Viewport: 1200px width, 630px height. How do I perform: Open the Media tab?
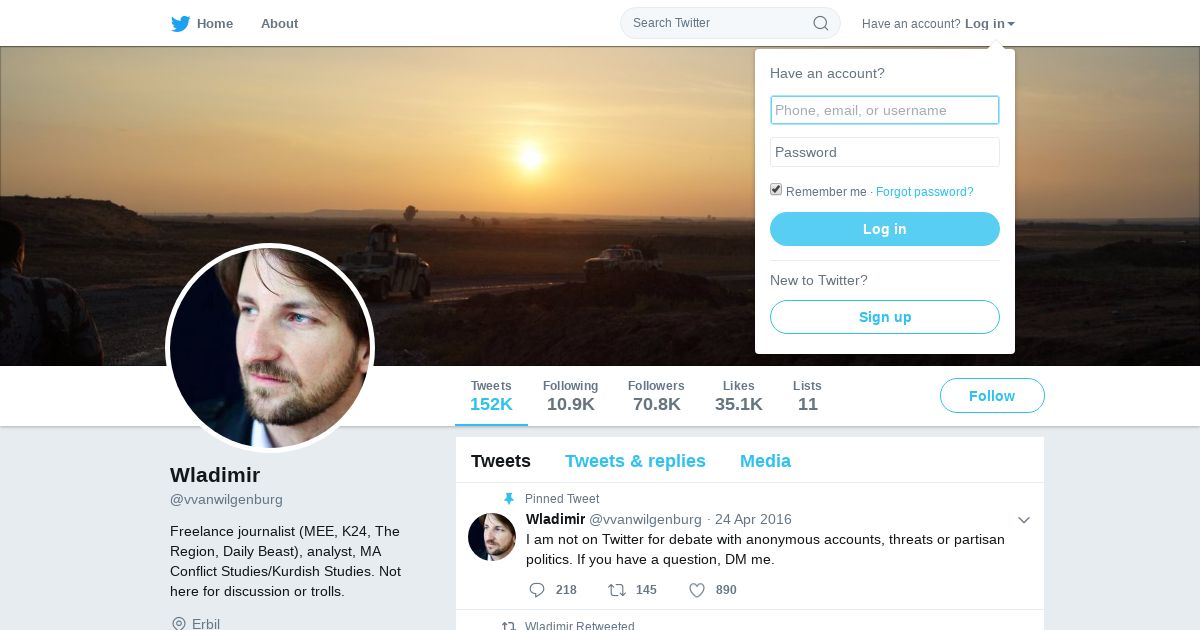click(x=765, y=461)
